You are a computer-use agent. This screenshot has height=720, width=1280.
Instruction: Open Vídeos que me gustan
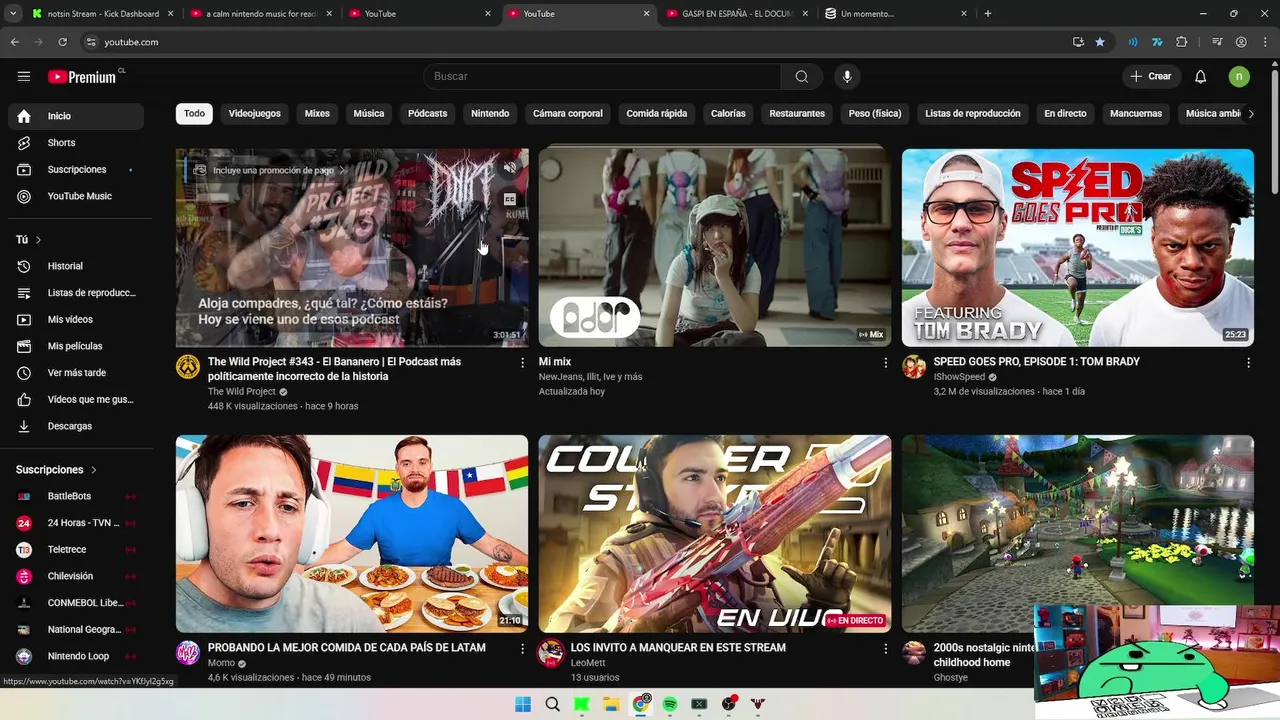pos(76,399)
